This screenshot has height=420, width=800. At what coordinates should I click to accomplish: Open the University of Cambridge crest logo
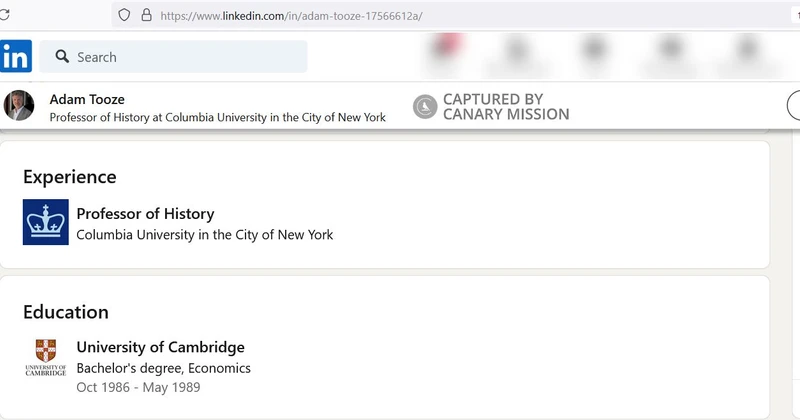pos(46,357)
